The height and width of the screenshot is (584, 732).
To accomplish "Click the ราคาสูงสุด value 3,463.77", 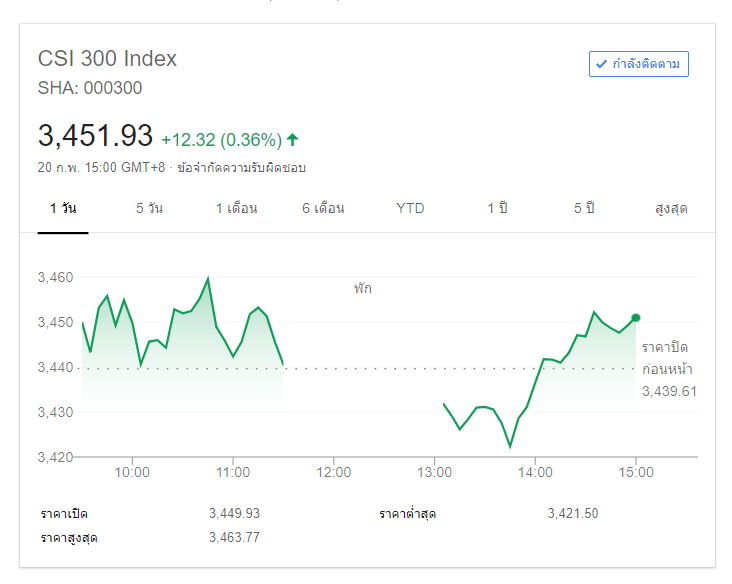I will [x=234, y=538].
